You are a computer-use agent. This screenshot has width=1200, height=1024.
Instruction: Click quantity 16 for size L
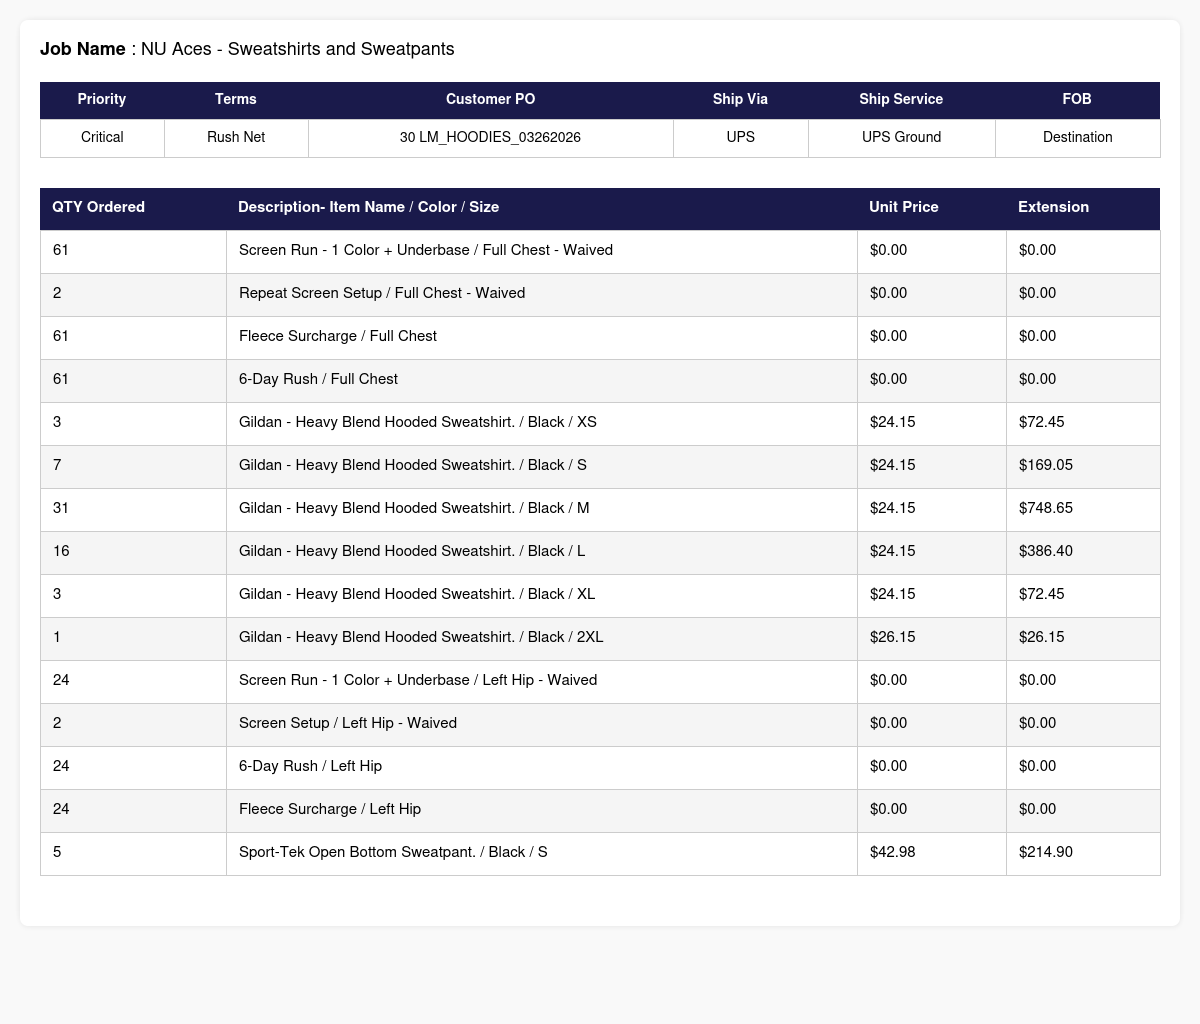tap(61, 551)
